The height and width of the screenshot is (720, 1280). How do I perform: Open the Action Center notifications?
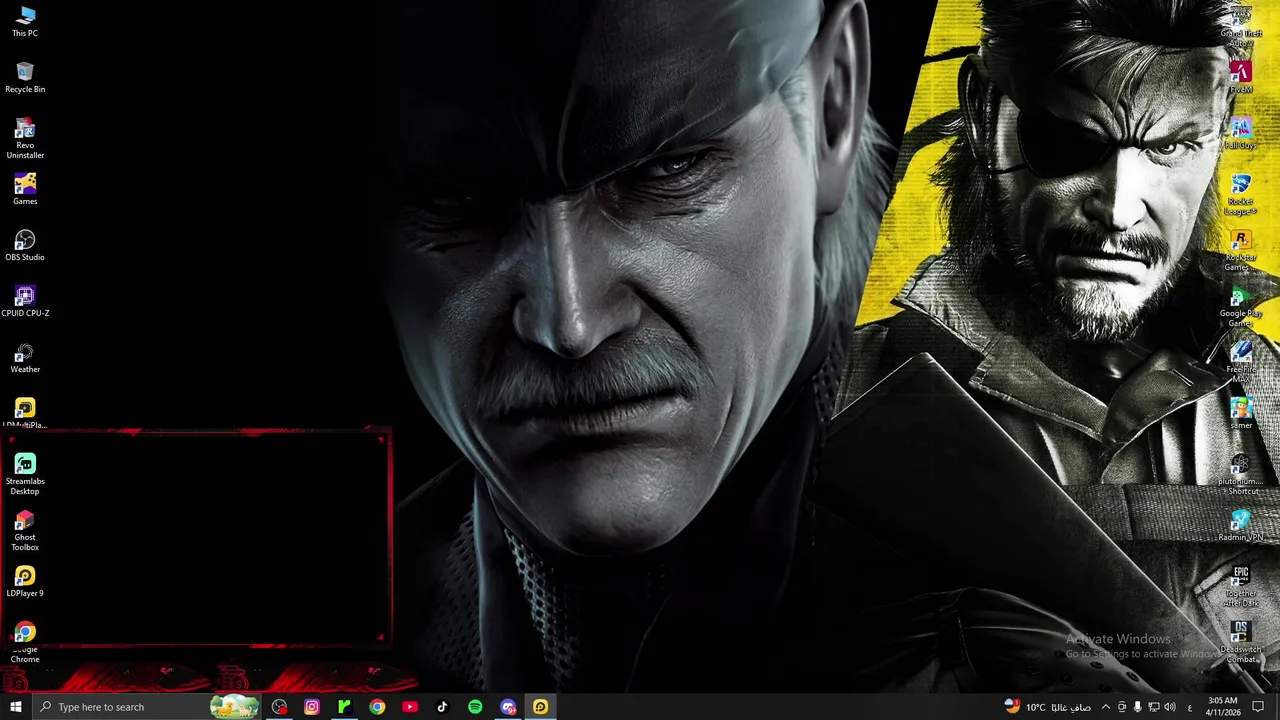click(x=1259, y=707)
